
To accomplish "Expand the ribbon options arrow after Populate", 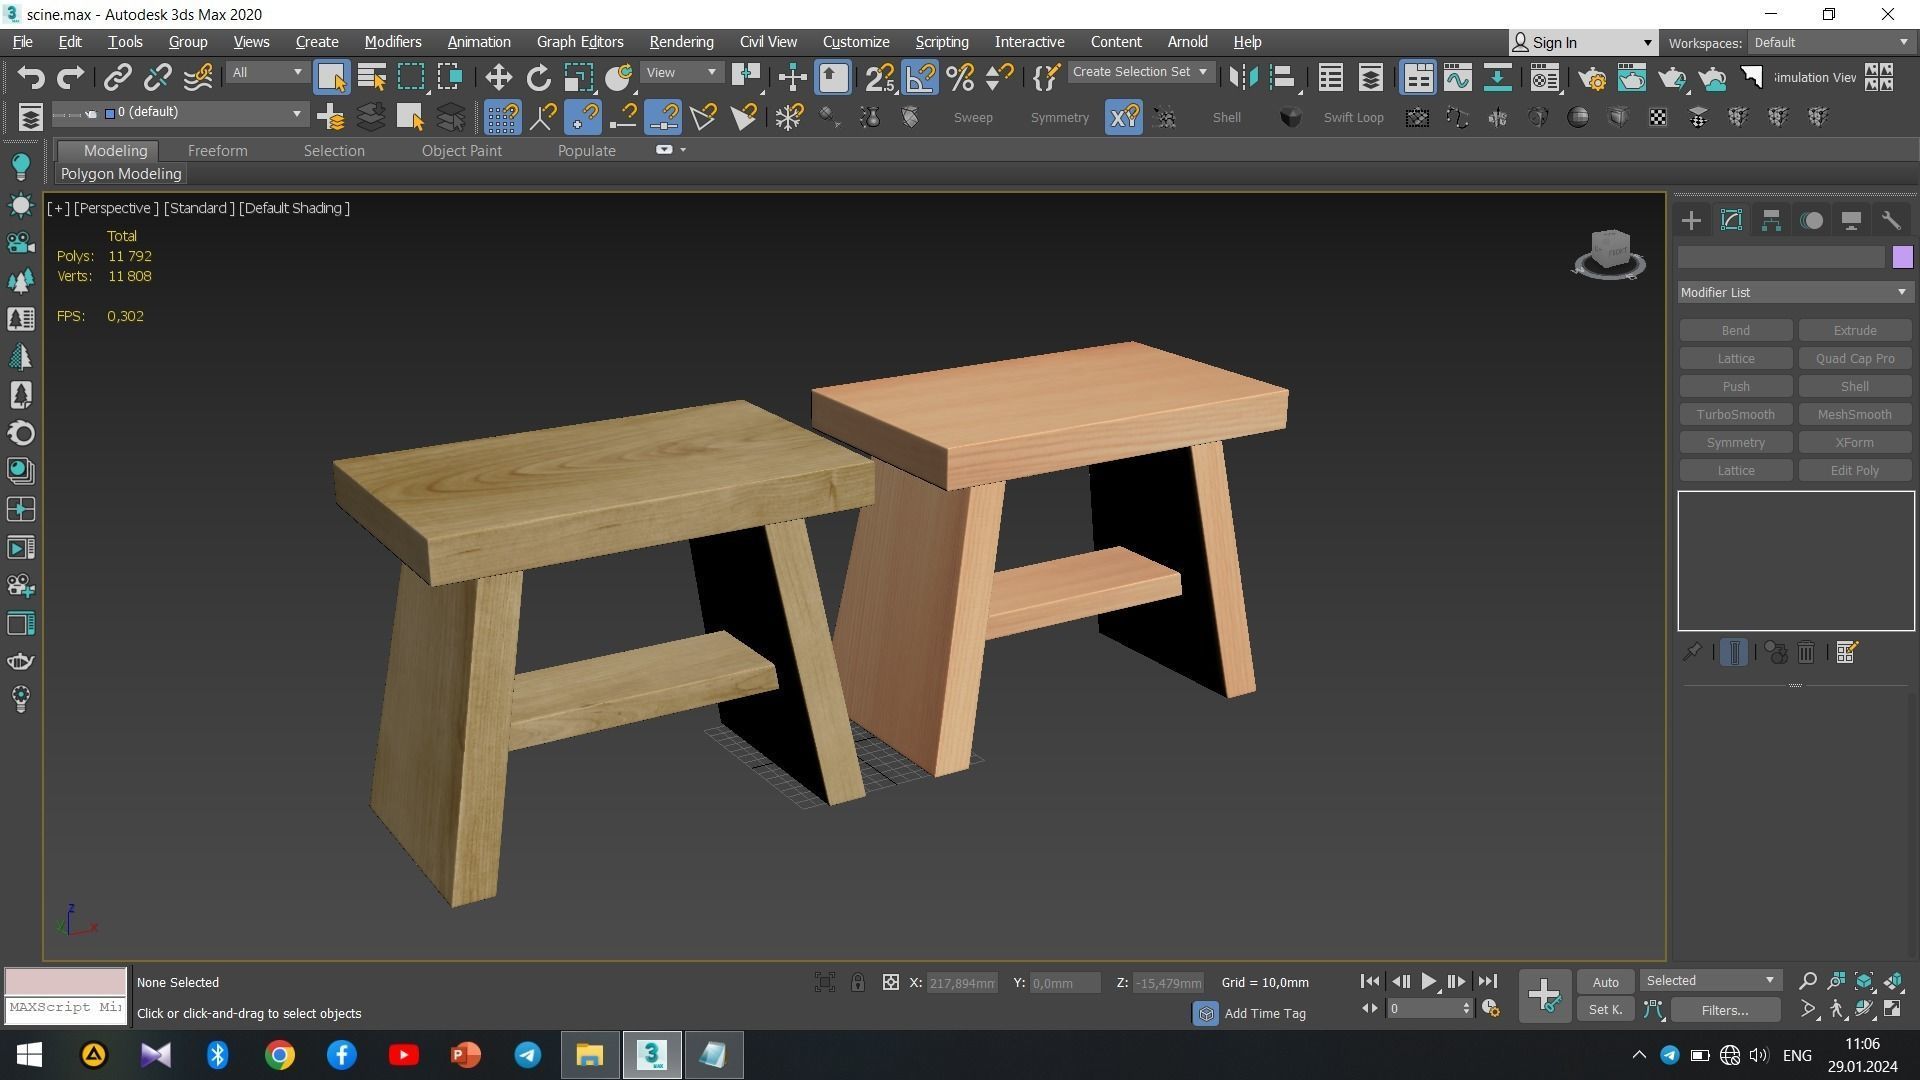I will 683,150.
